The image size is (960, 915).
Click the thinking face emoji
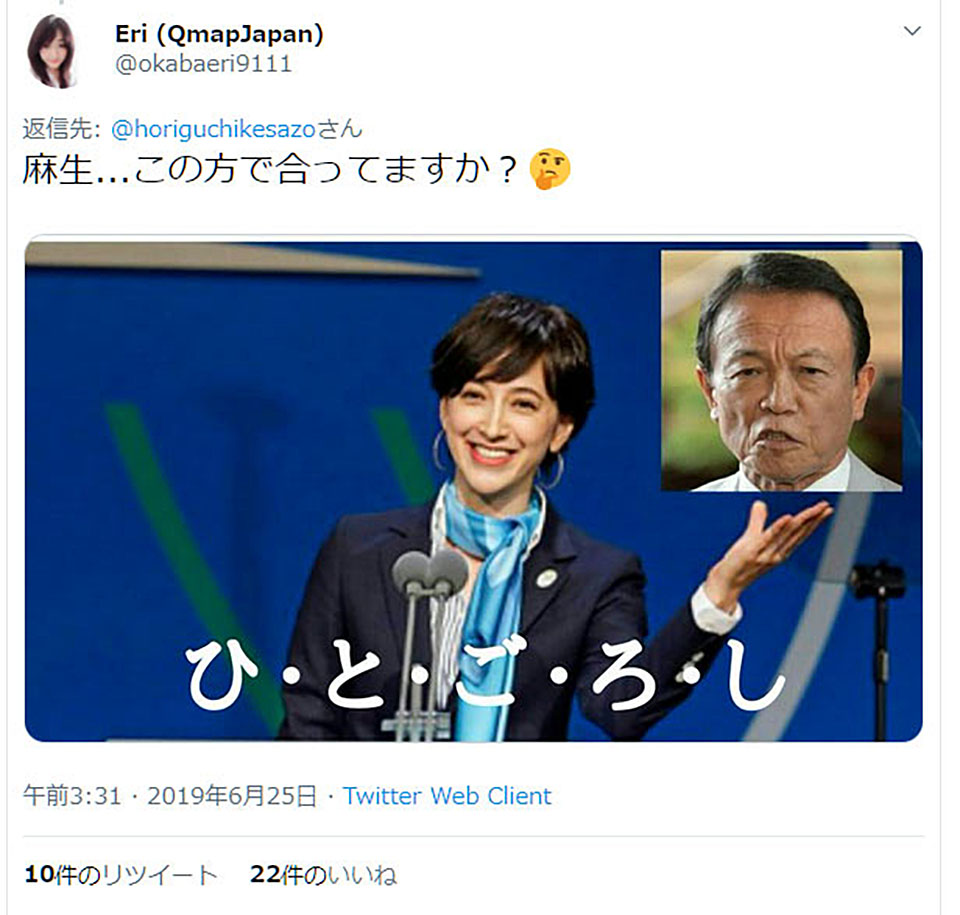pyautogui.click(x=549, y=170)
